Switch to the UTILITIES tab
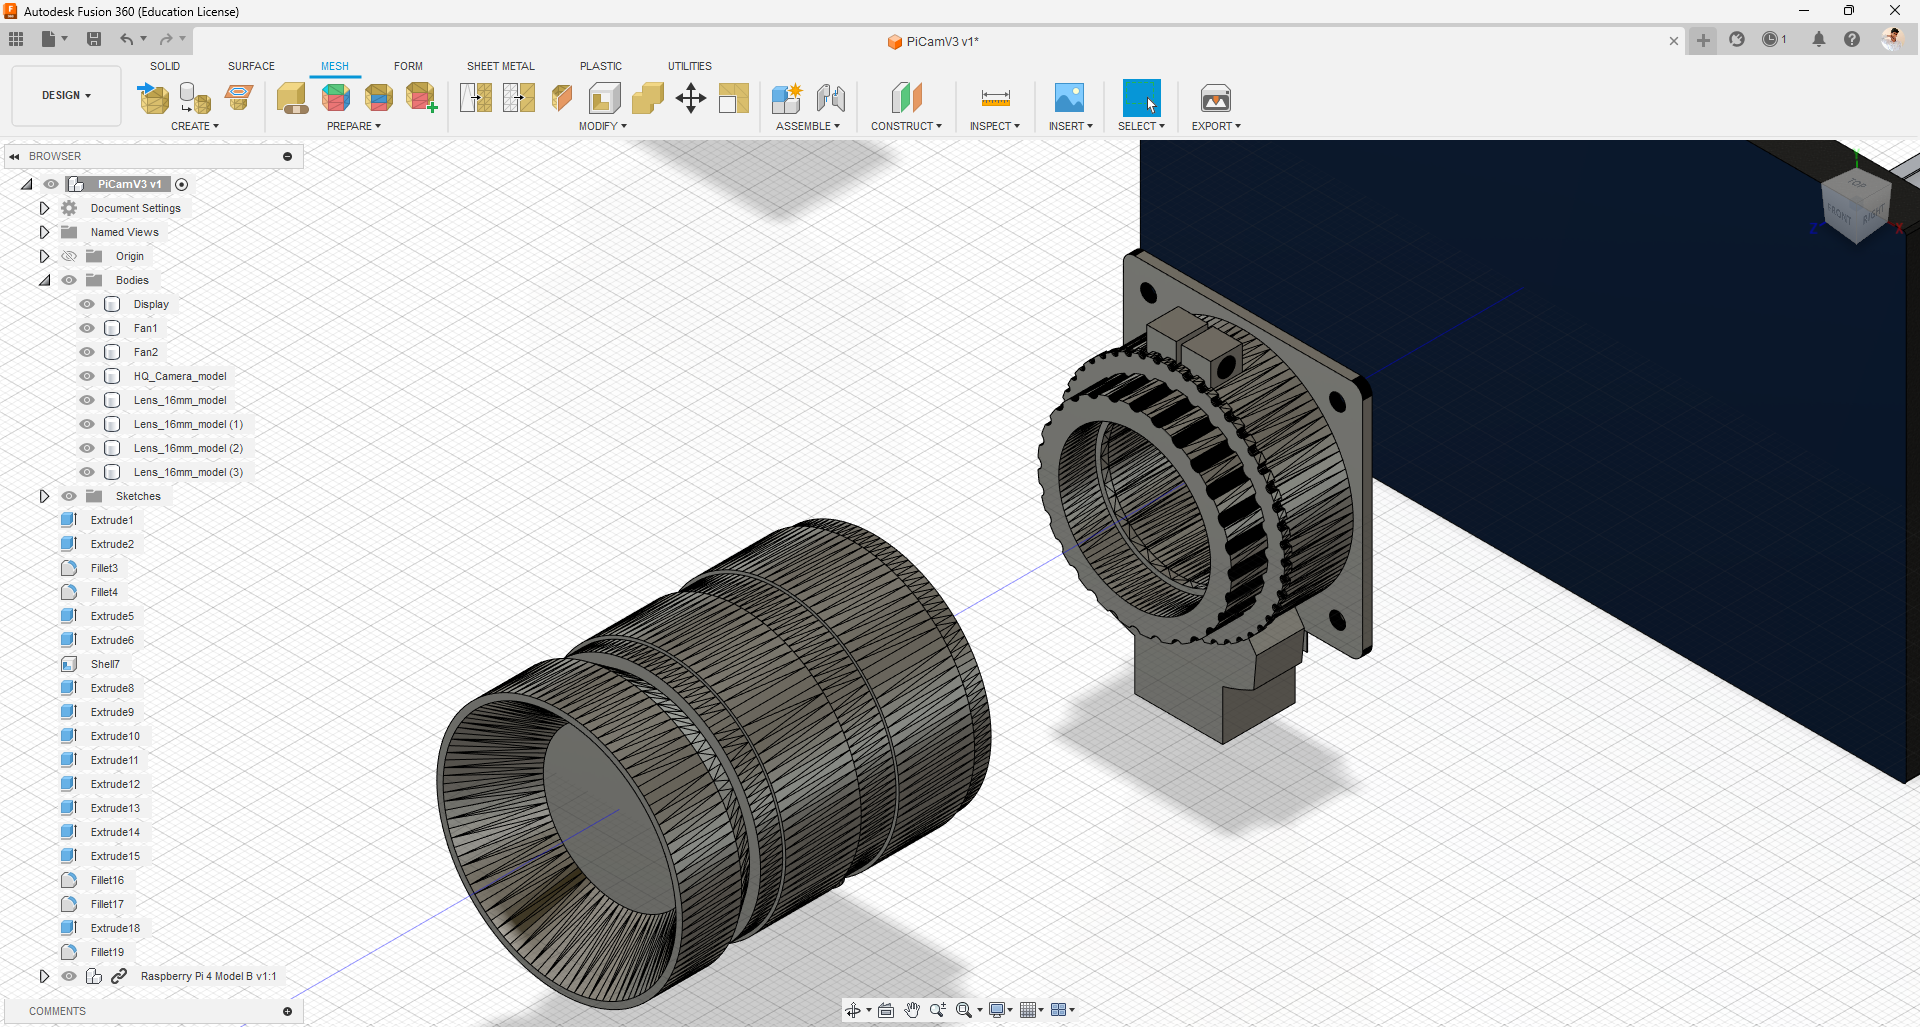Image resolution: width=1920 pixels, height=1027 pixels. coord(690,66)
